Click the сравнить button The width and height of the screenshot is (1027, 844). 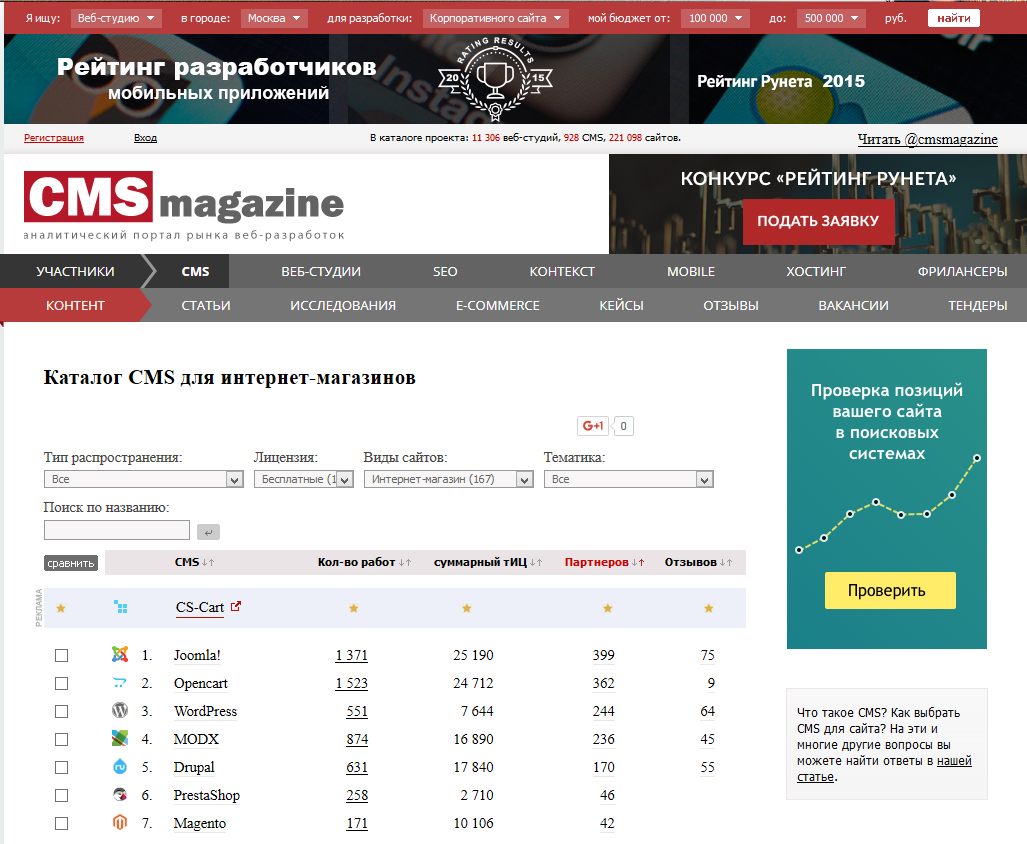click(71, 563)
